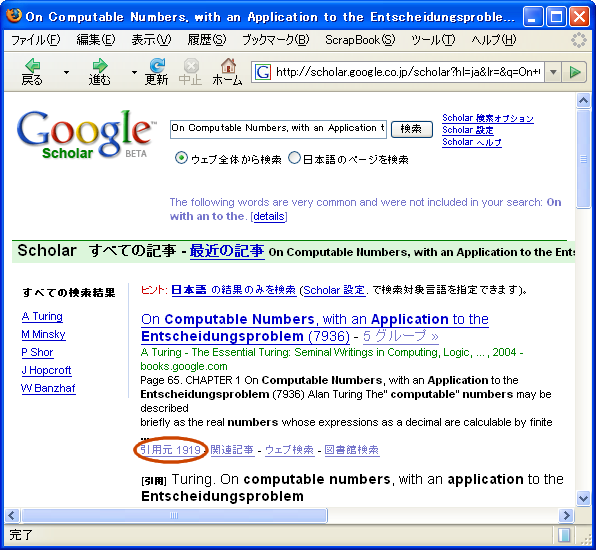Filter results by J Hopcroft
Screen dimensions: 596x550
pos(46,370)
